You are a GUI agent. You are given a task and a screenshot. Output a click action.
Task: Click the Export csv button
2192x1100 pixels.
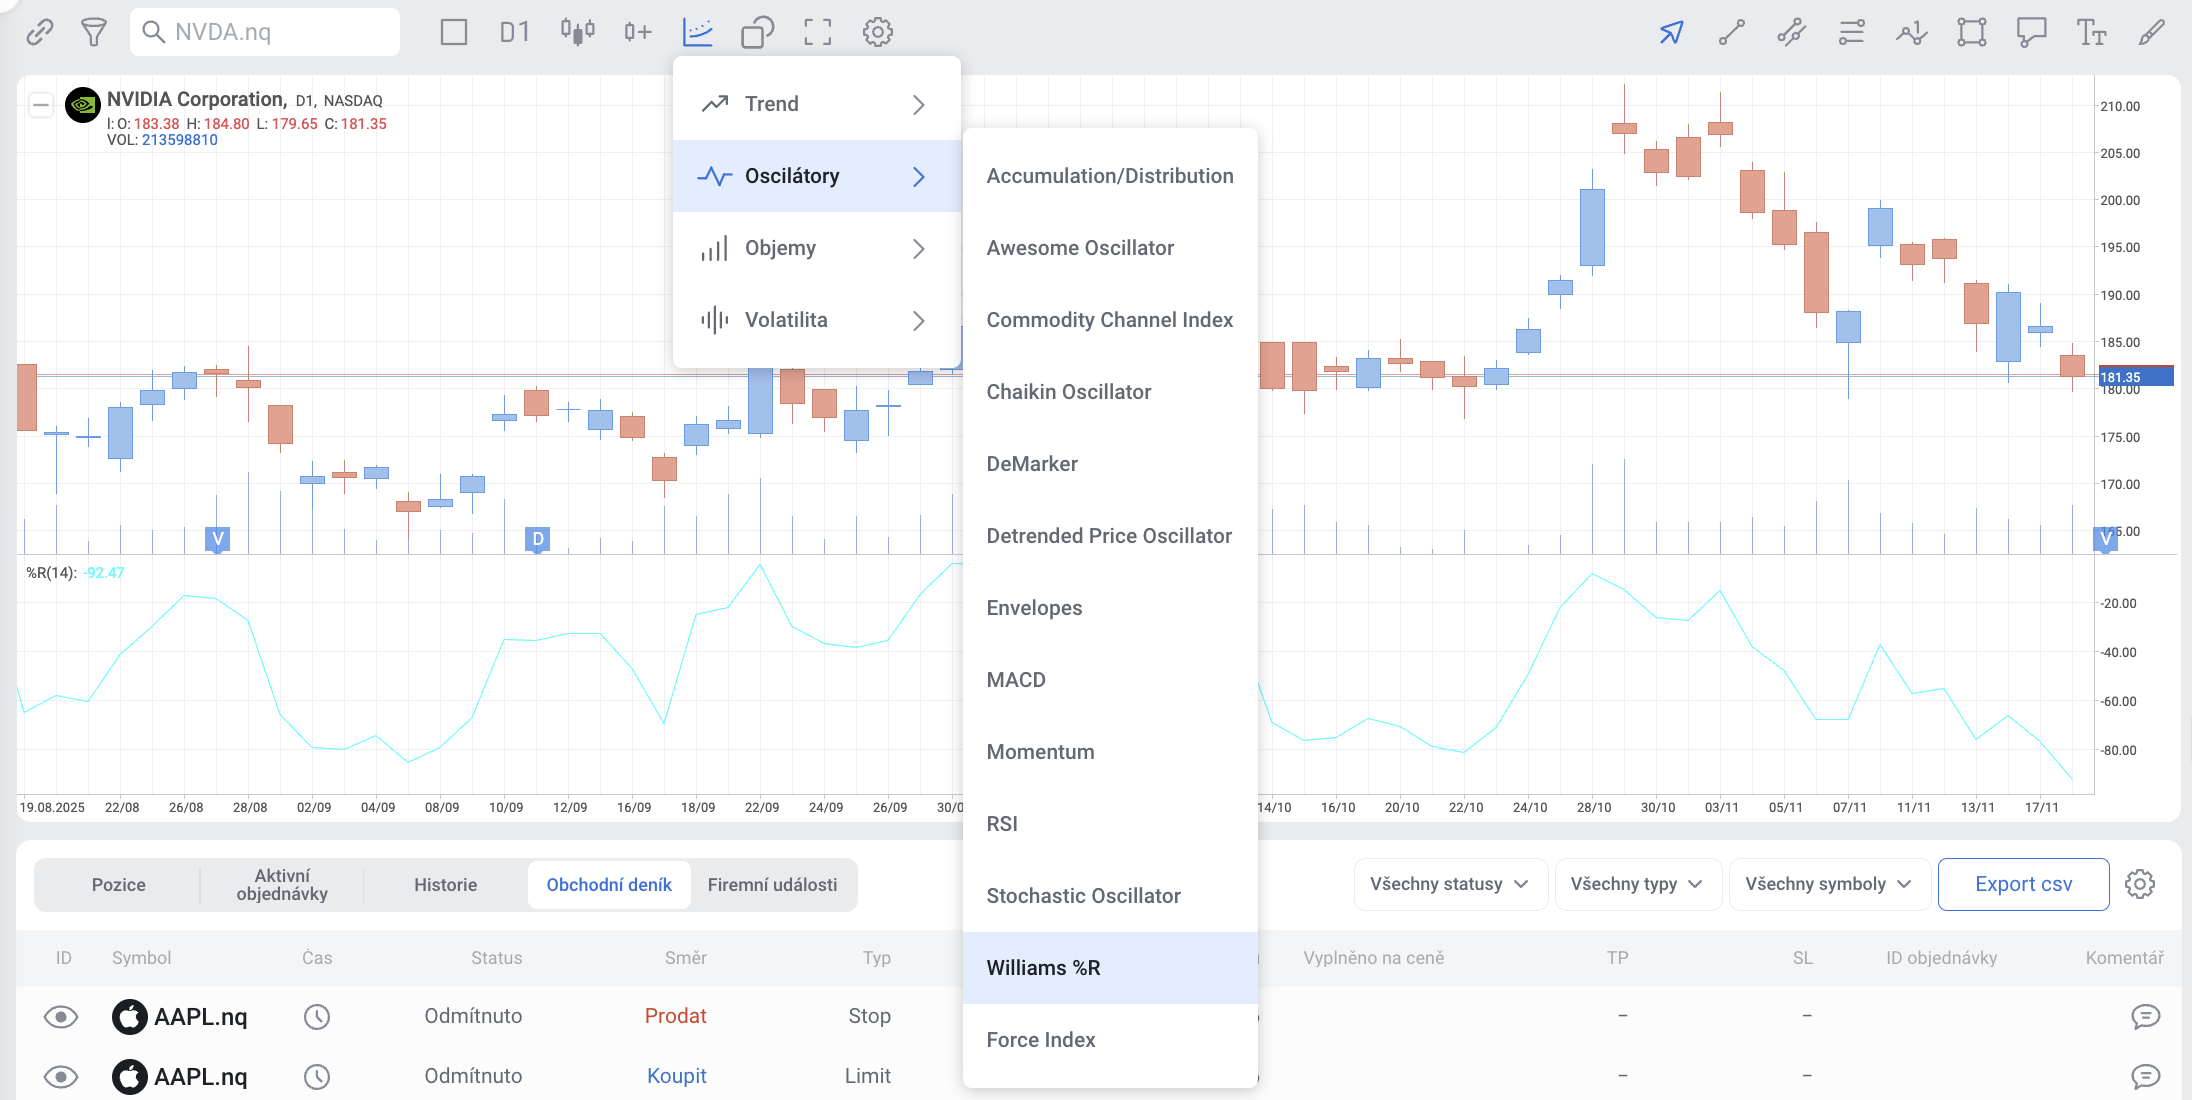[x=2023, y=884]
